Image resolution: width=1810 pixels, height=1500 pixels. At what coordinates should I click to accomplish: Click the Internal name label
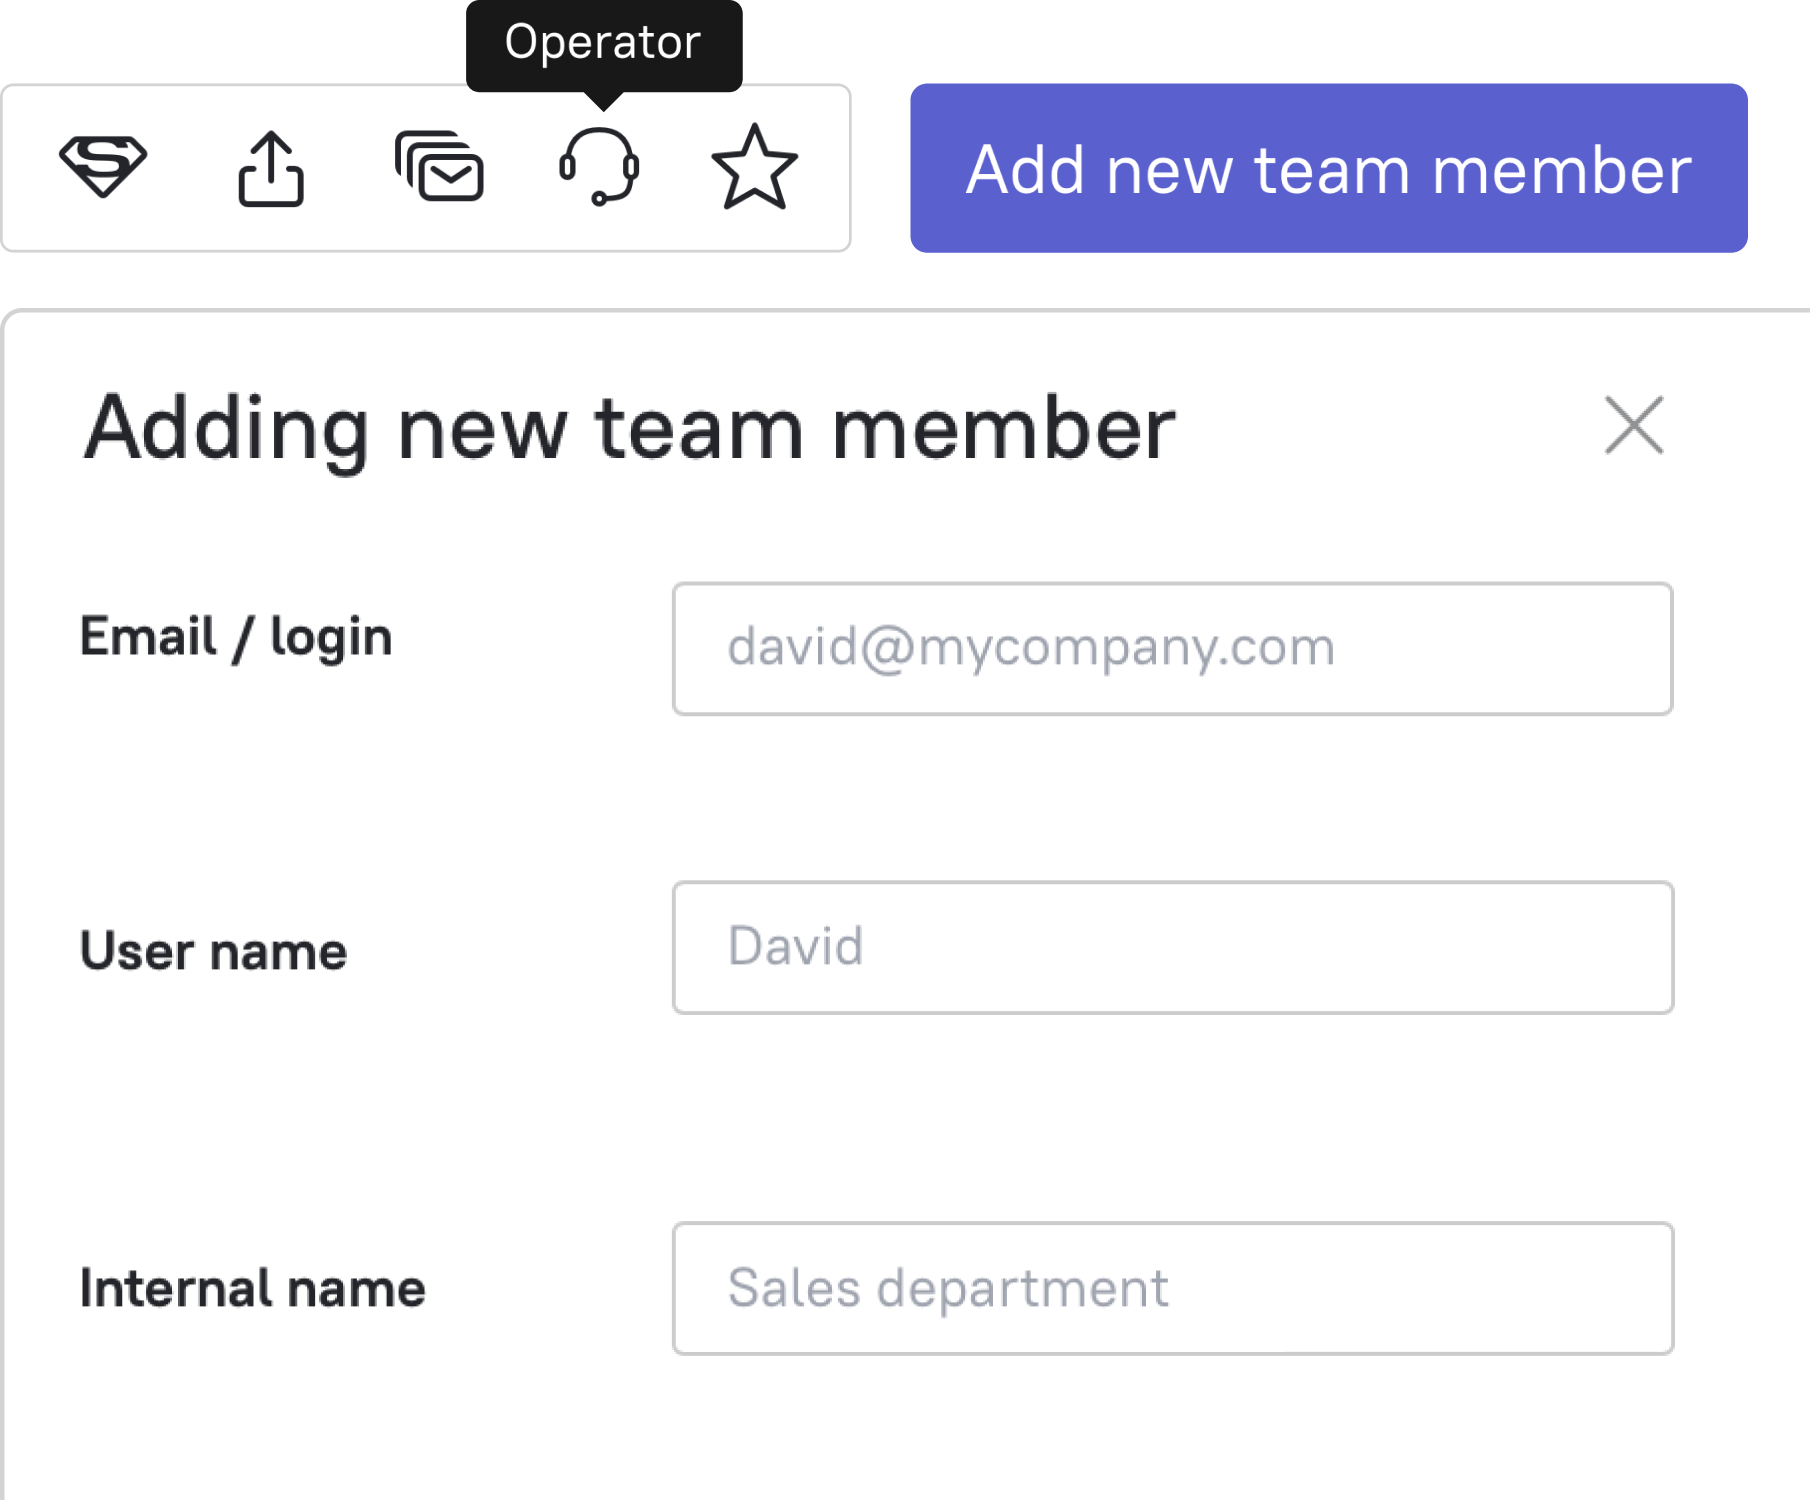click(x=252, y=1288)
